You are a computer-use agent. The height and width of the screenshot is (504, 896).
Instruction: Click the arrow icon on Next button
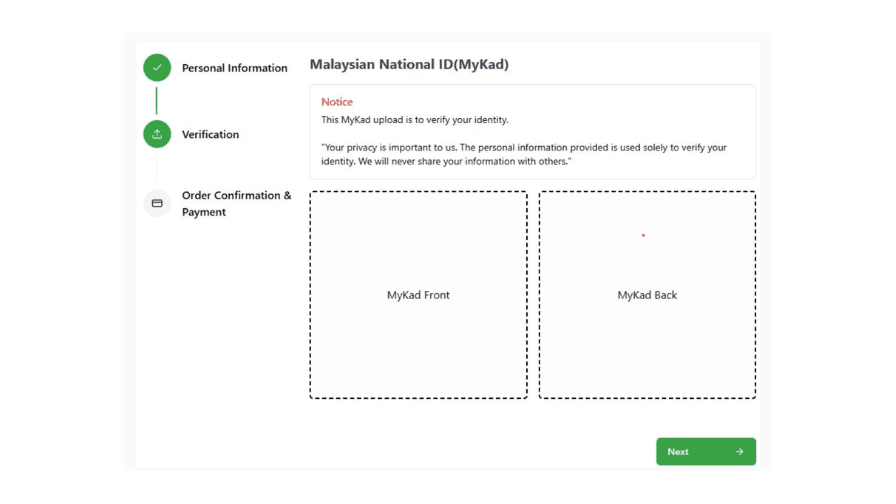[x=739, y=451]
